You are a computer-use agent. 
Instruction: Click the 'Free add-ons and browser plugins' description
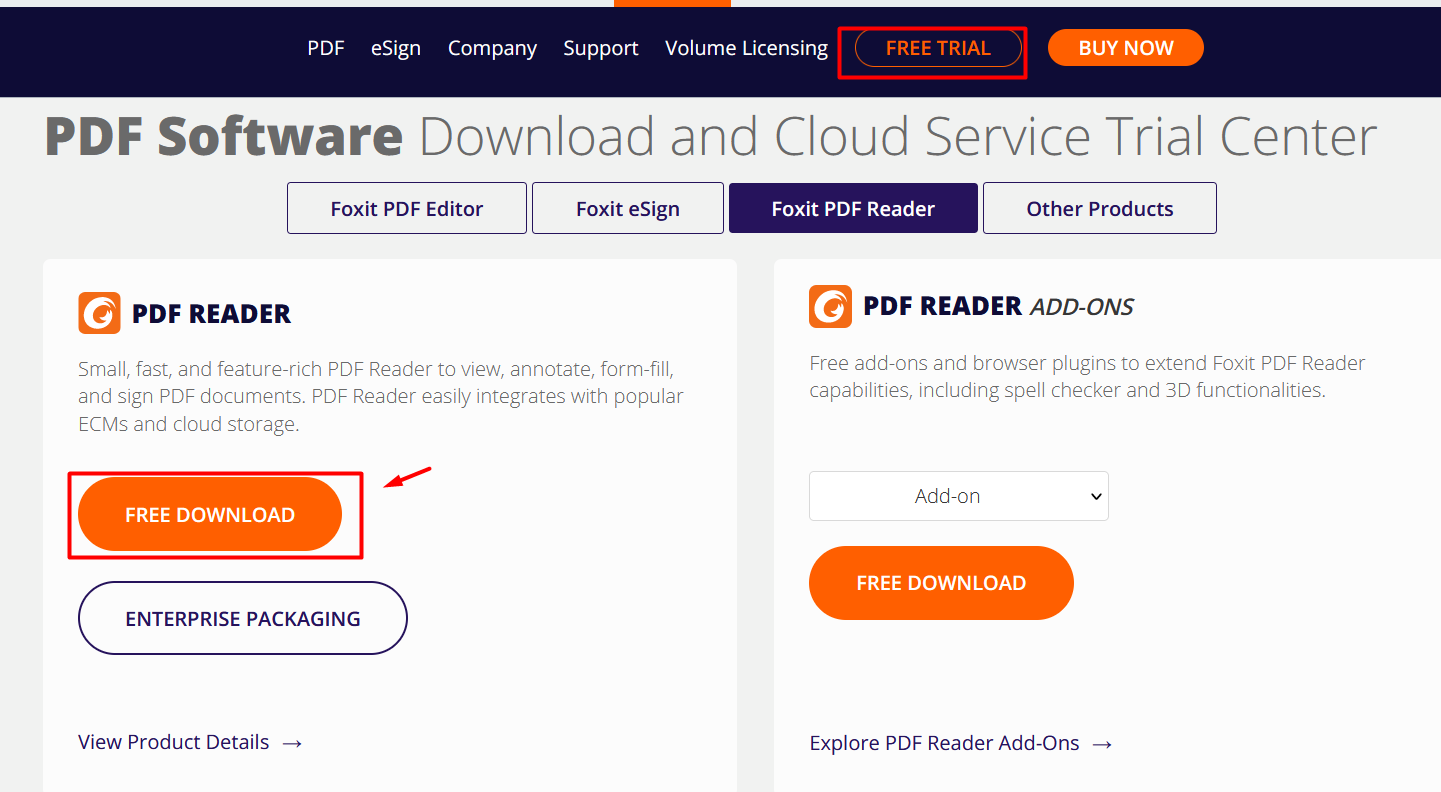(x=1087, y=376)
